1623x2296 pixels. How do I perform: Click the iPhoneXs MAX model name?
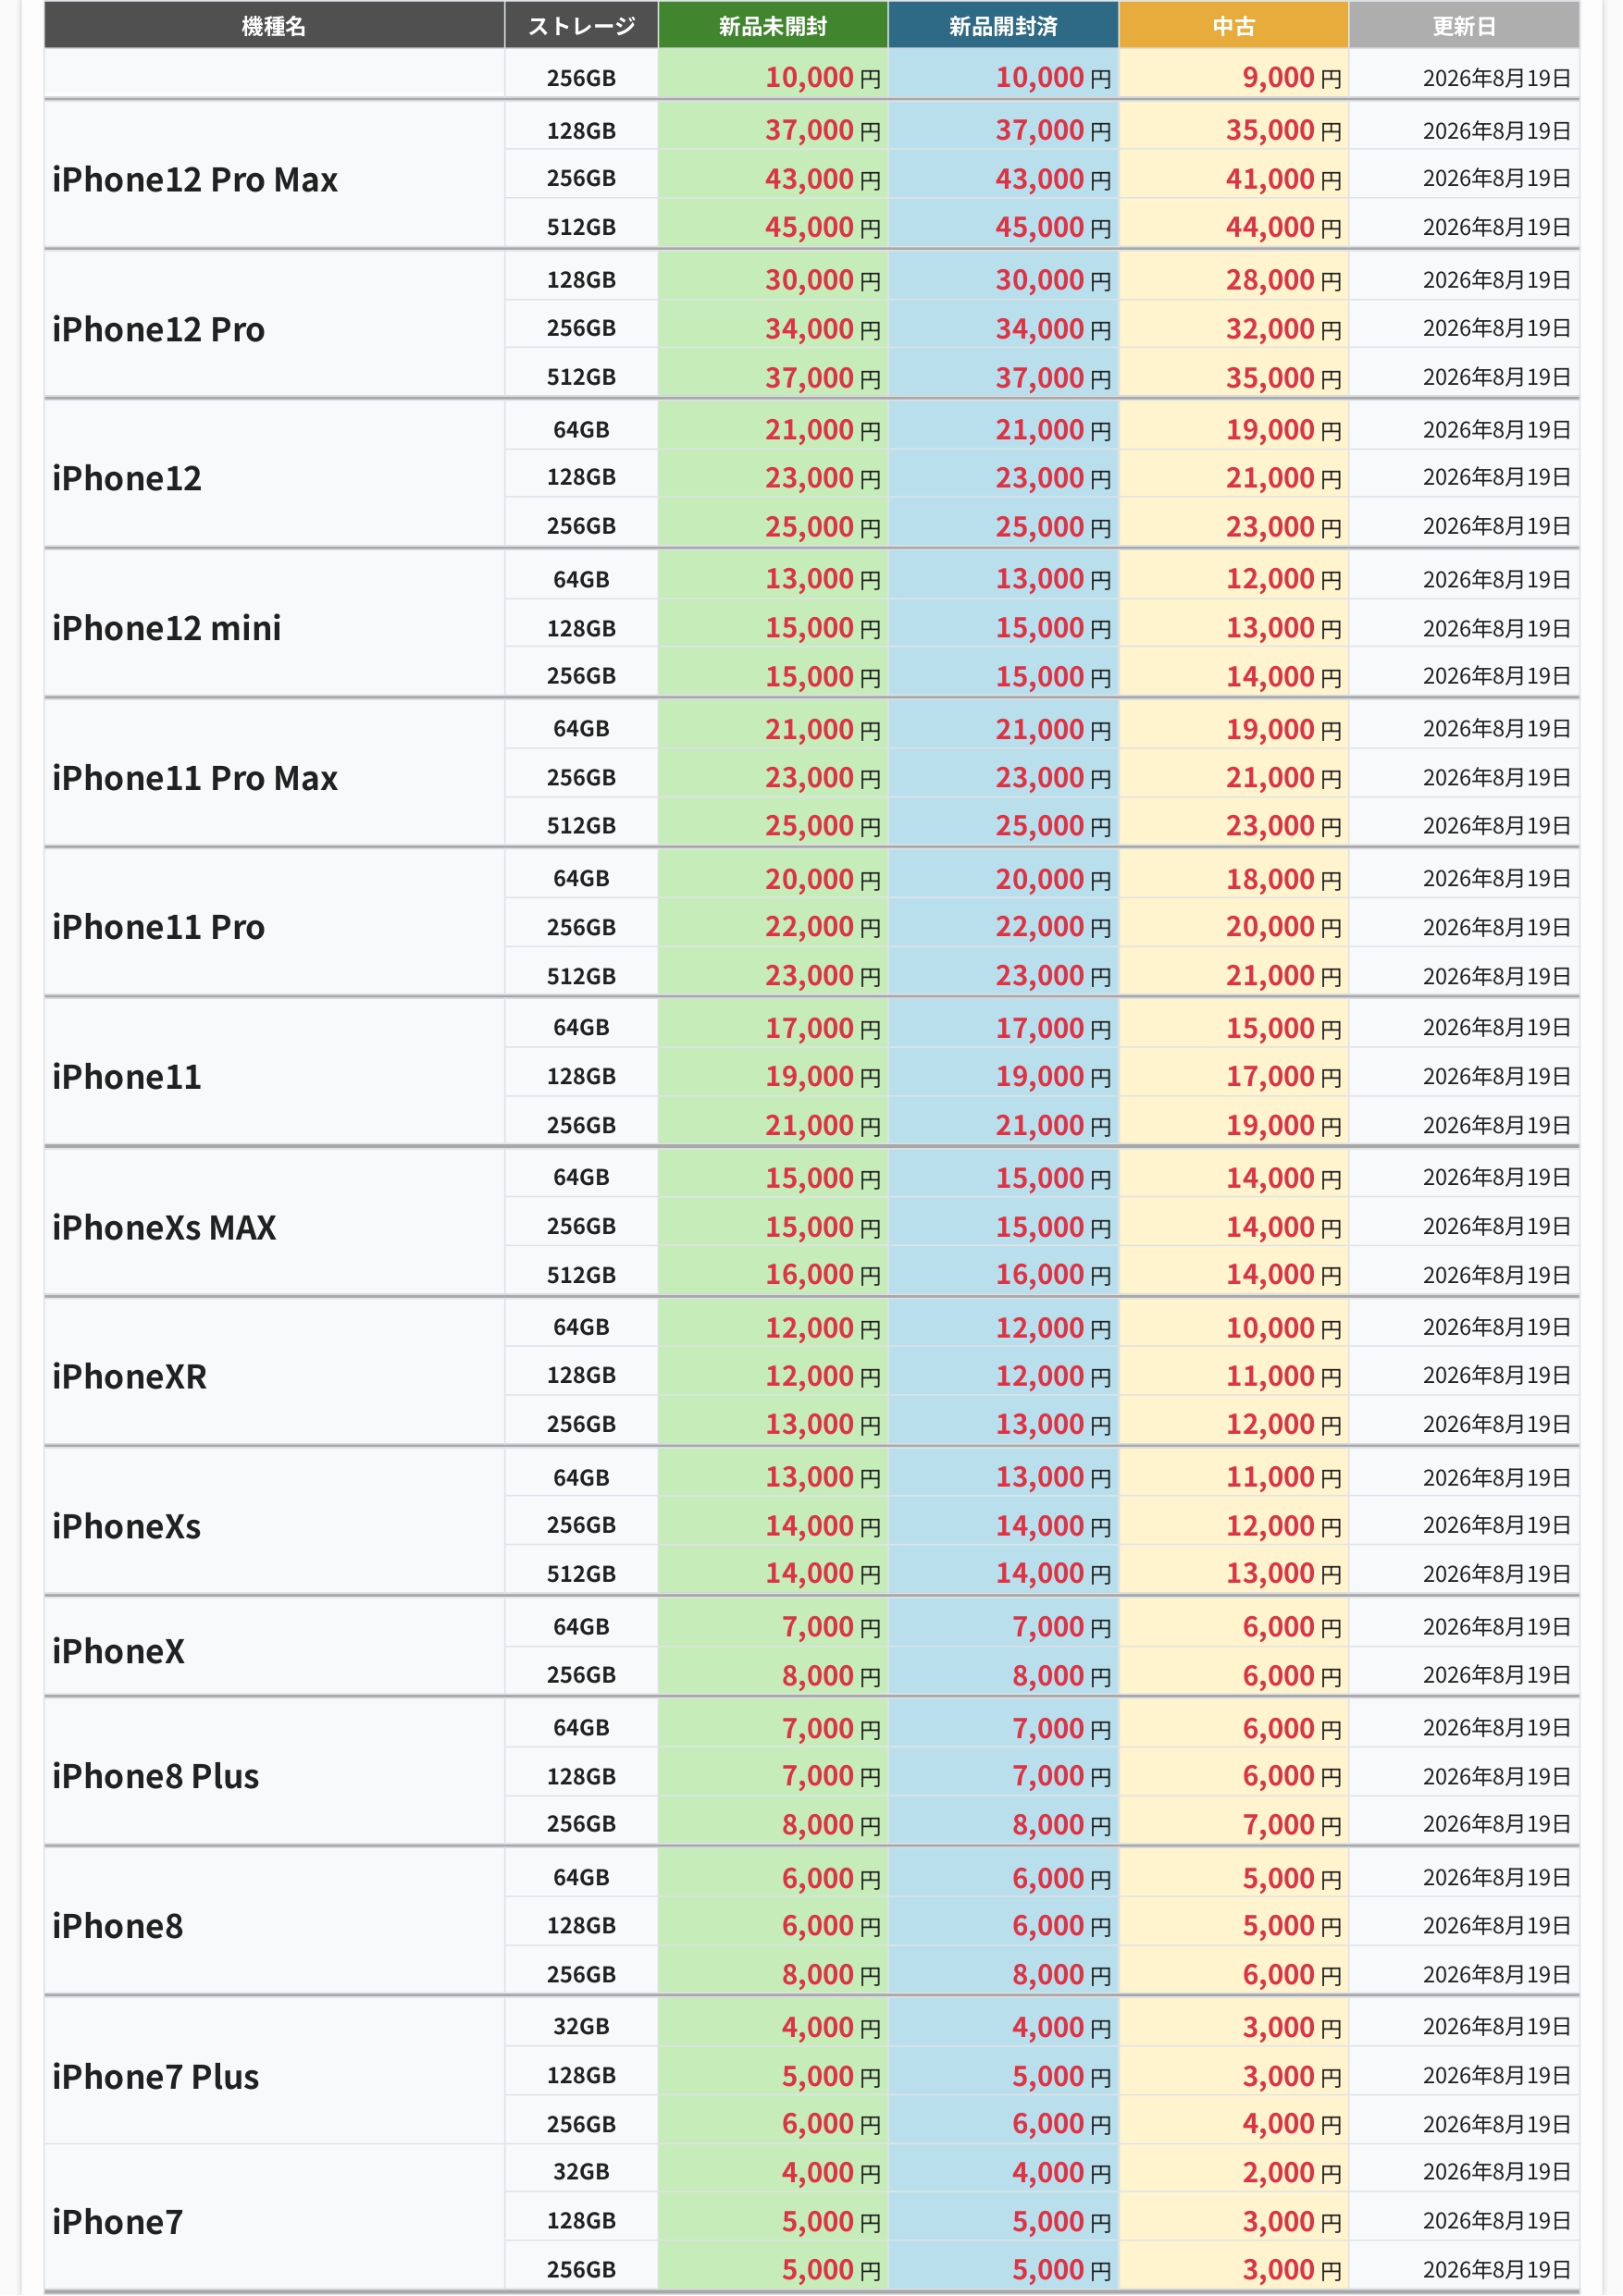[x=164, y=1227]
